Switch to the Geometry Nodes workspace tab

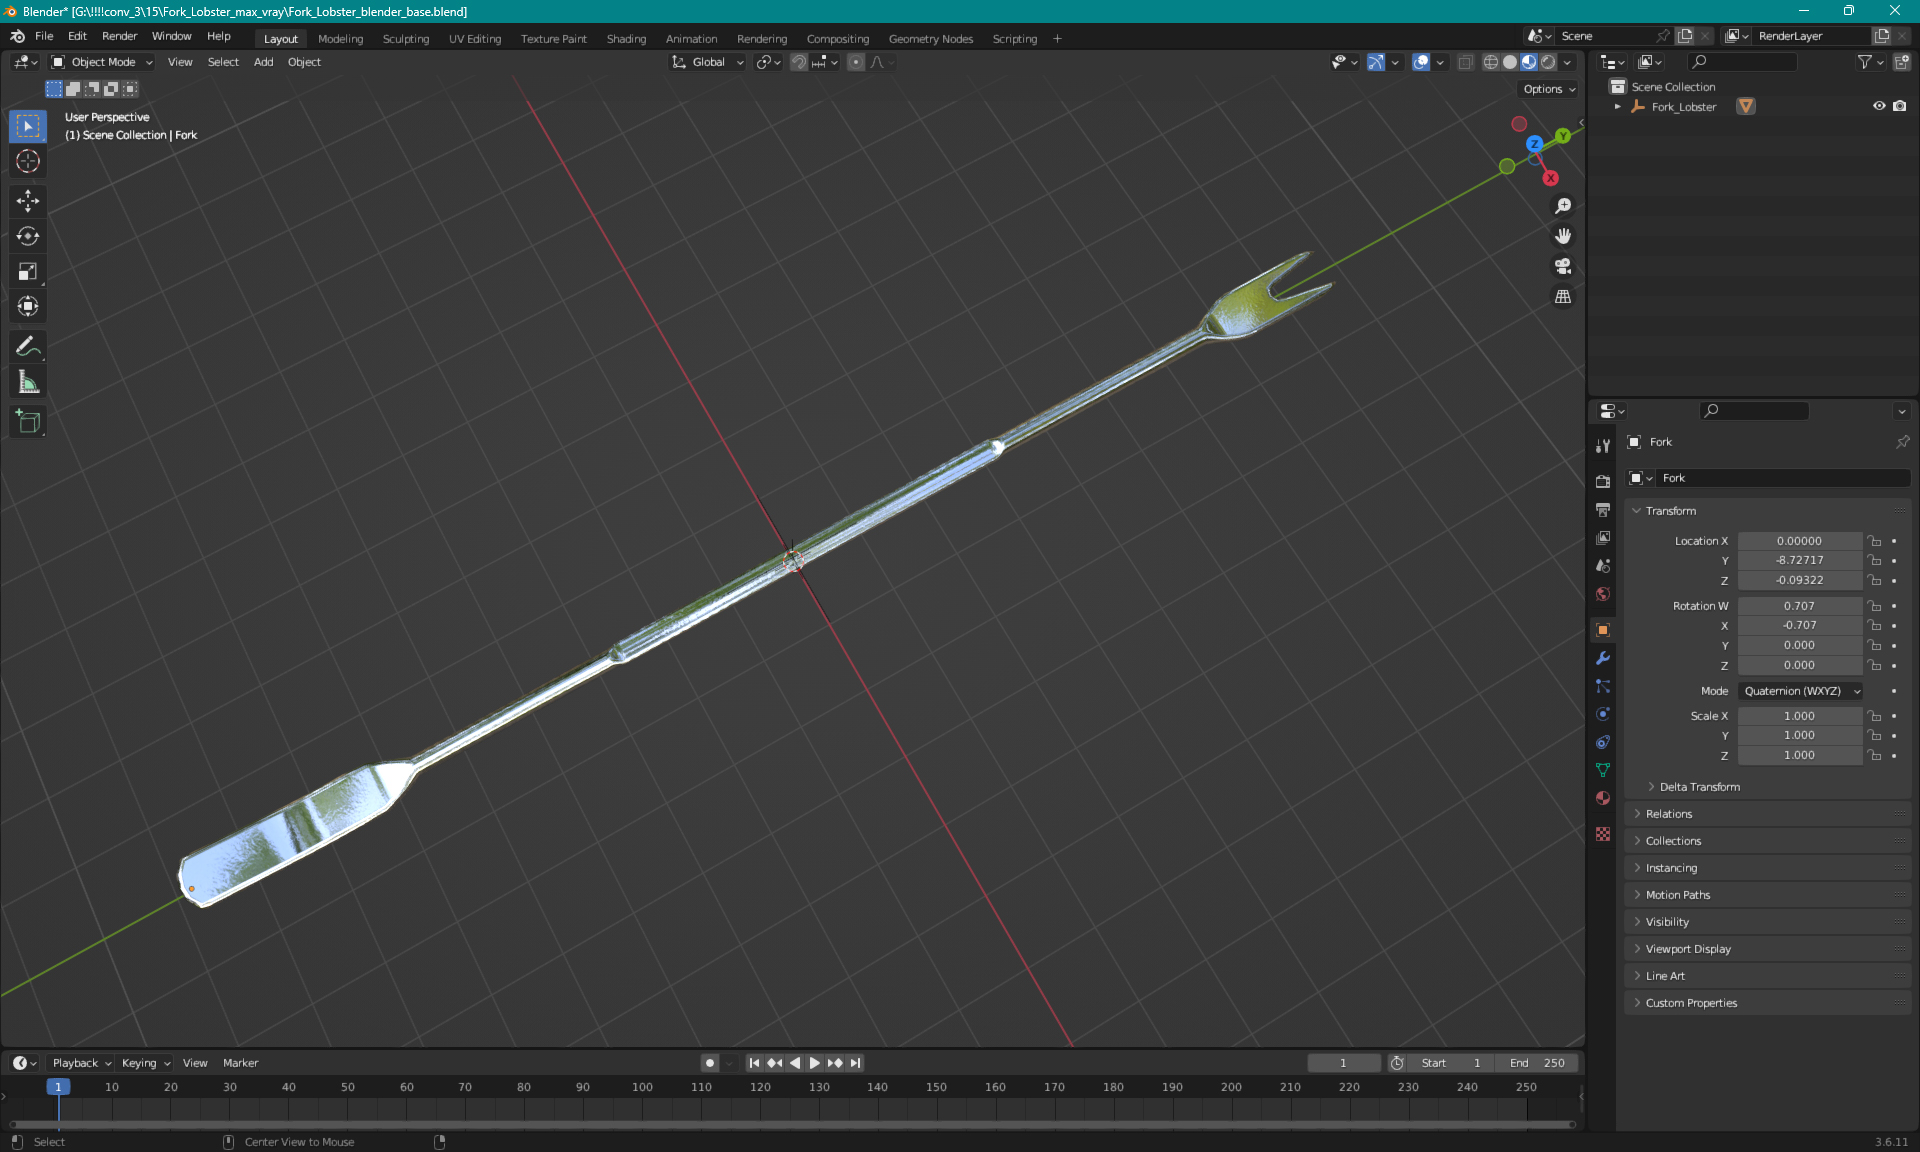(x=930, y=39)
